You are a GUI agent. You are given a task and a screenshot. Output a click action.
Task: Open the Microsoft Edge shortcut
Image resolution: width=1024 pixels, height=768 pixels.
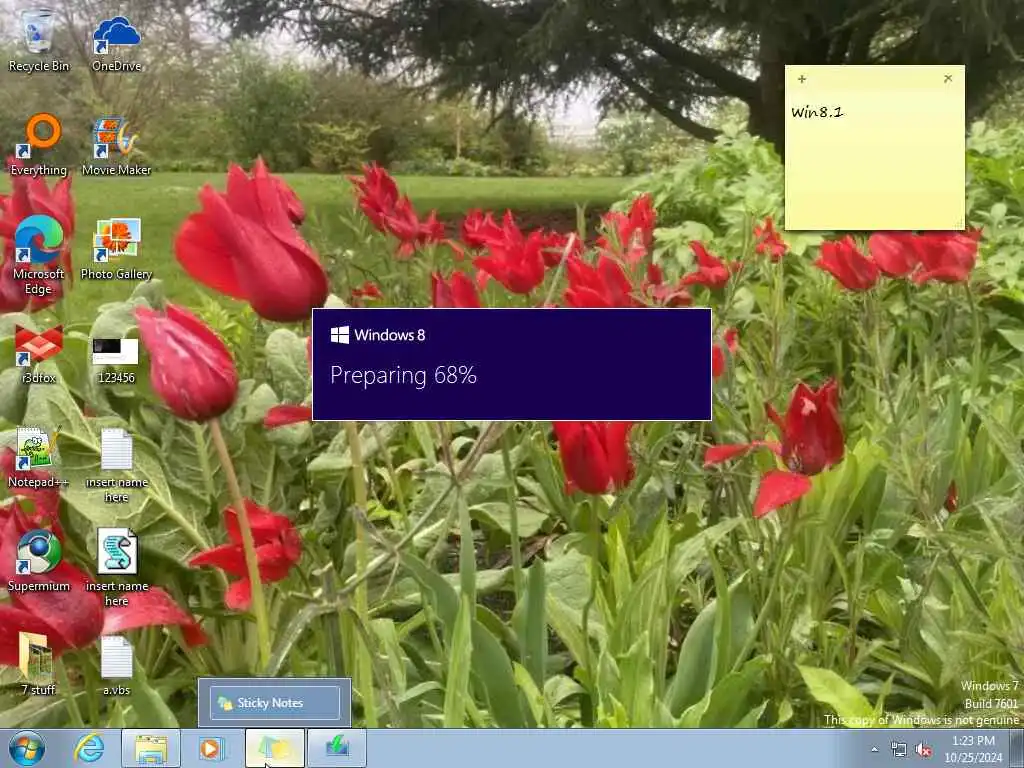39,255
